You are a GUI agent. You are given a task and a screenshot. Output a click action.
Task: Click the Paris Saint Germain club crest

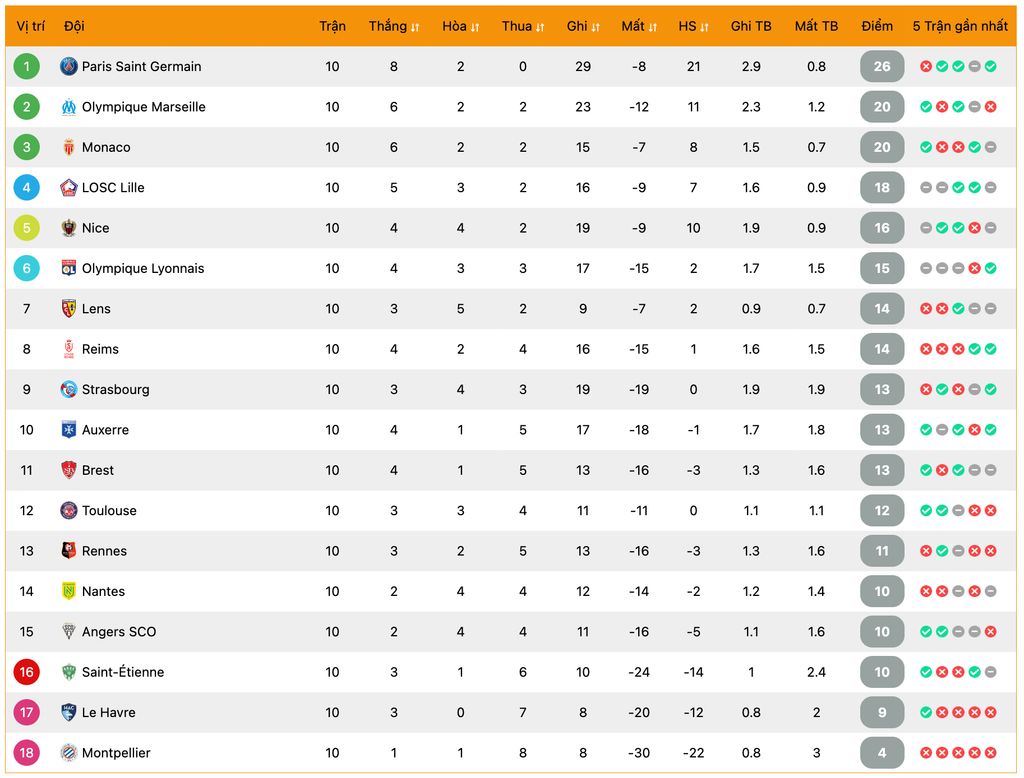tap(69, 66)
